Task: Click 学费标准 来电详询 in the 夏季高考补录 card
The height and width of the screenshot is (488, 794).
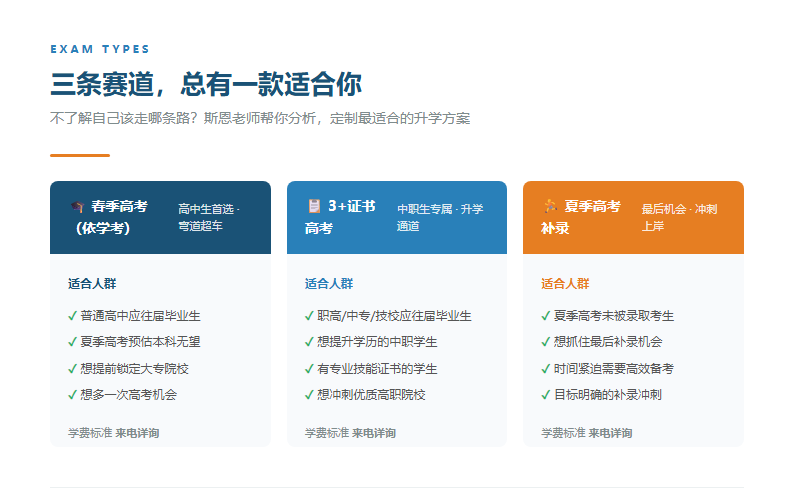Action: [x=586, y=433]
